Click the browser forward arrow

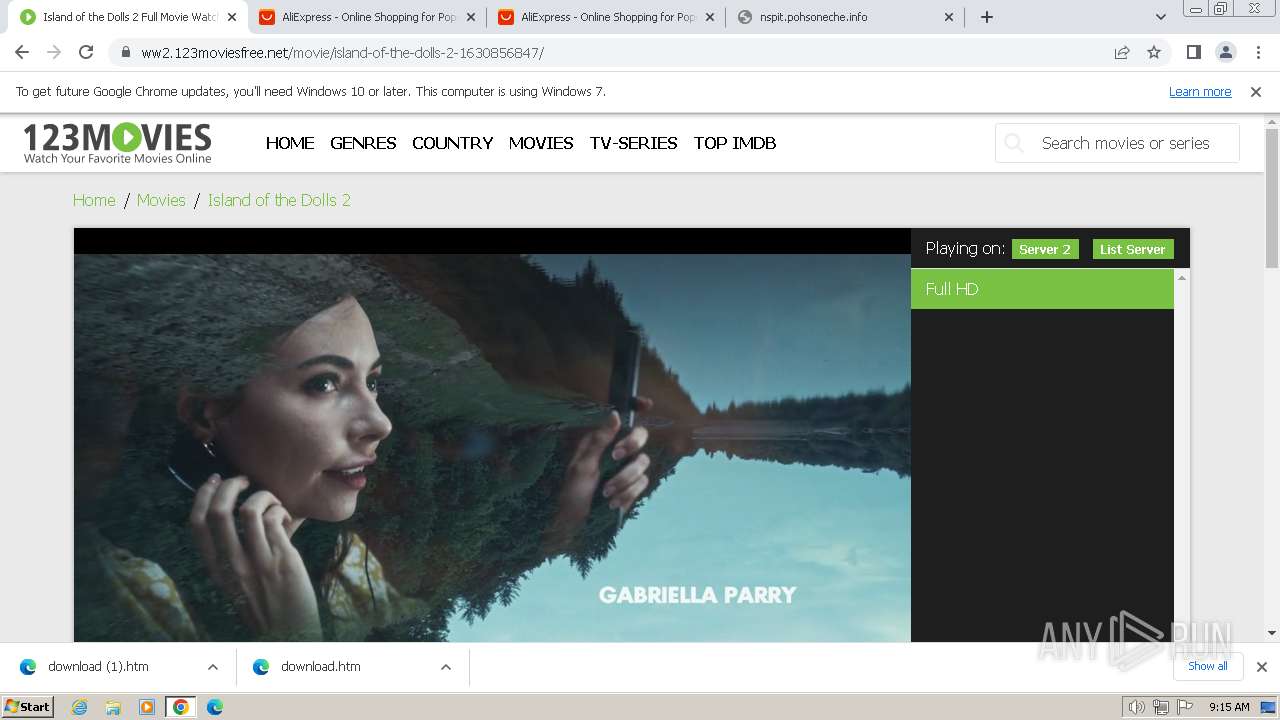(x=54, y=53)
